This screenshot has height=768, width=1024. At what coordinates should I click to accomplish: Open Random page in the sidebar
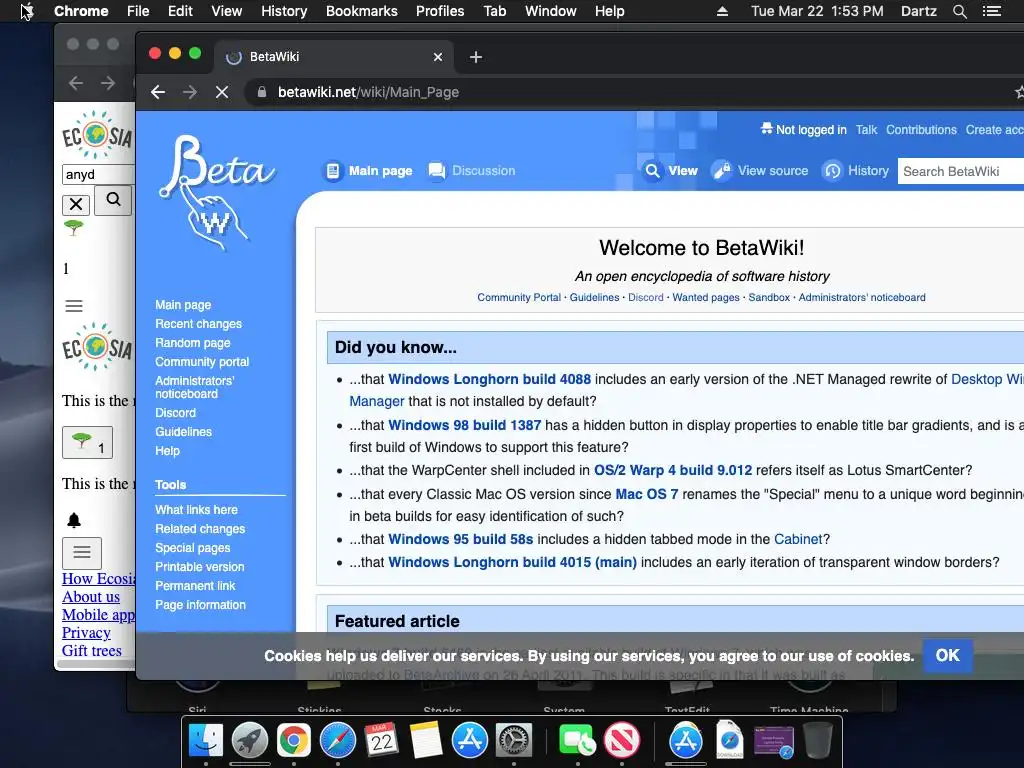click(x=193, y=343)
